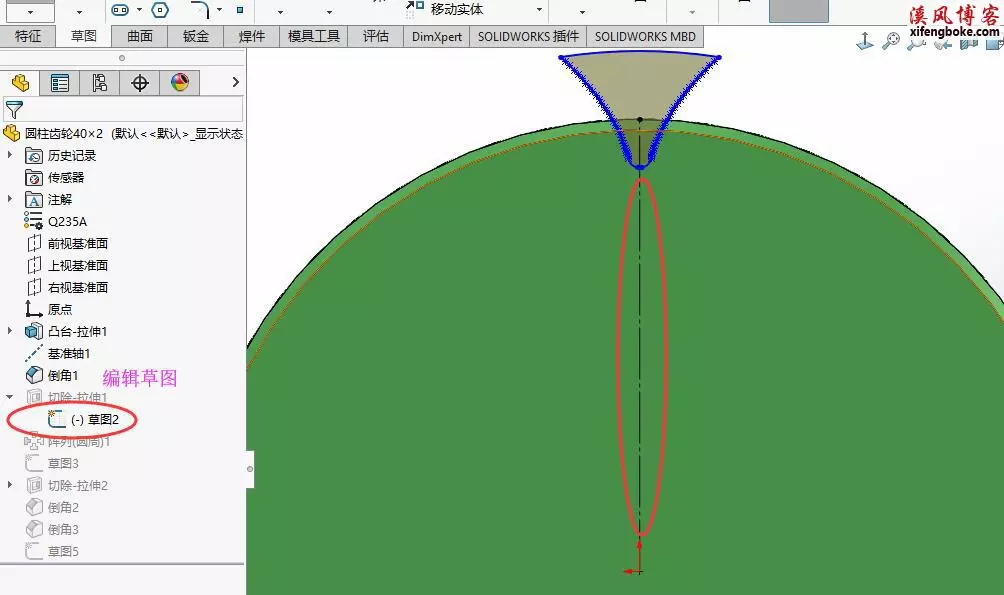Click the Zoom to Fit magnifier icon

(x=891, y=42)
